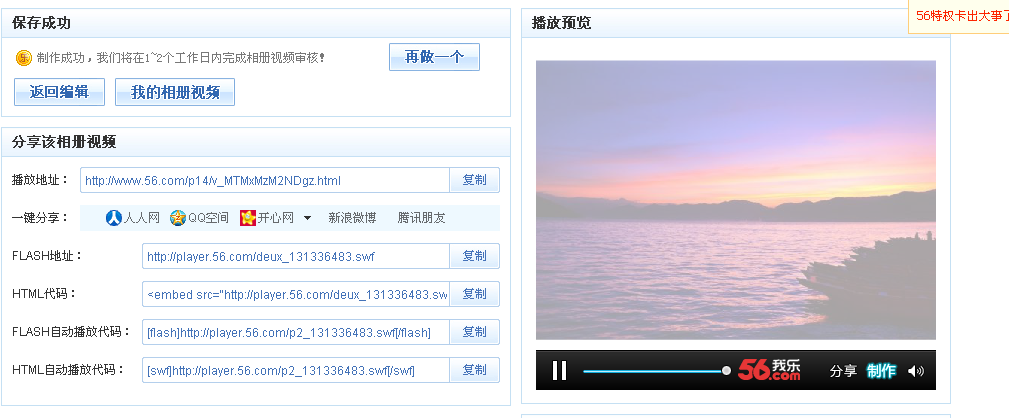Click 制作 in the player bar
The width and height of the screenshot is (1009, 418).
[881, 371]
